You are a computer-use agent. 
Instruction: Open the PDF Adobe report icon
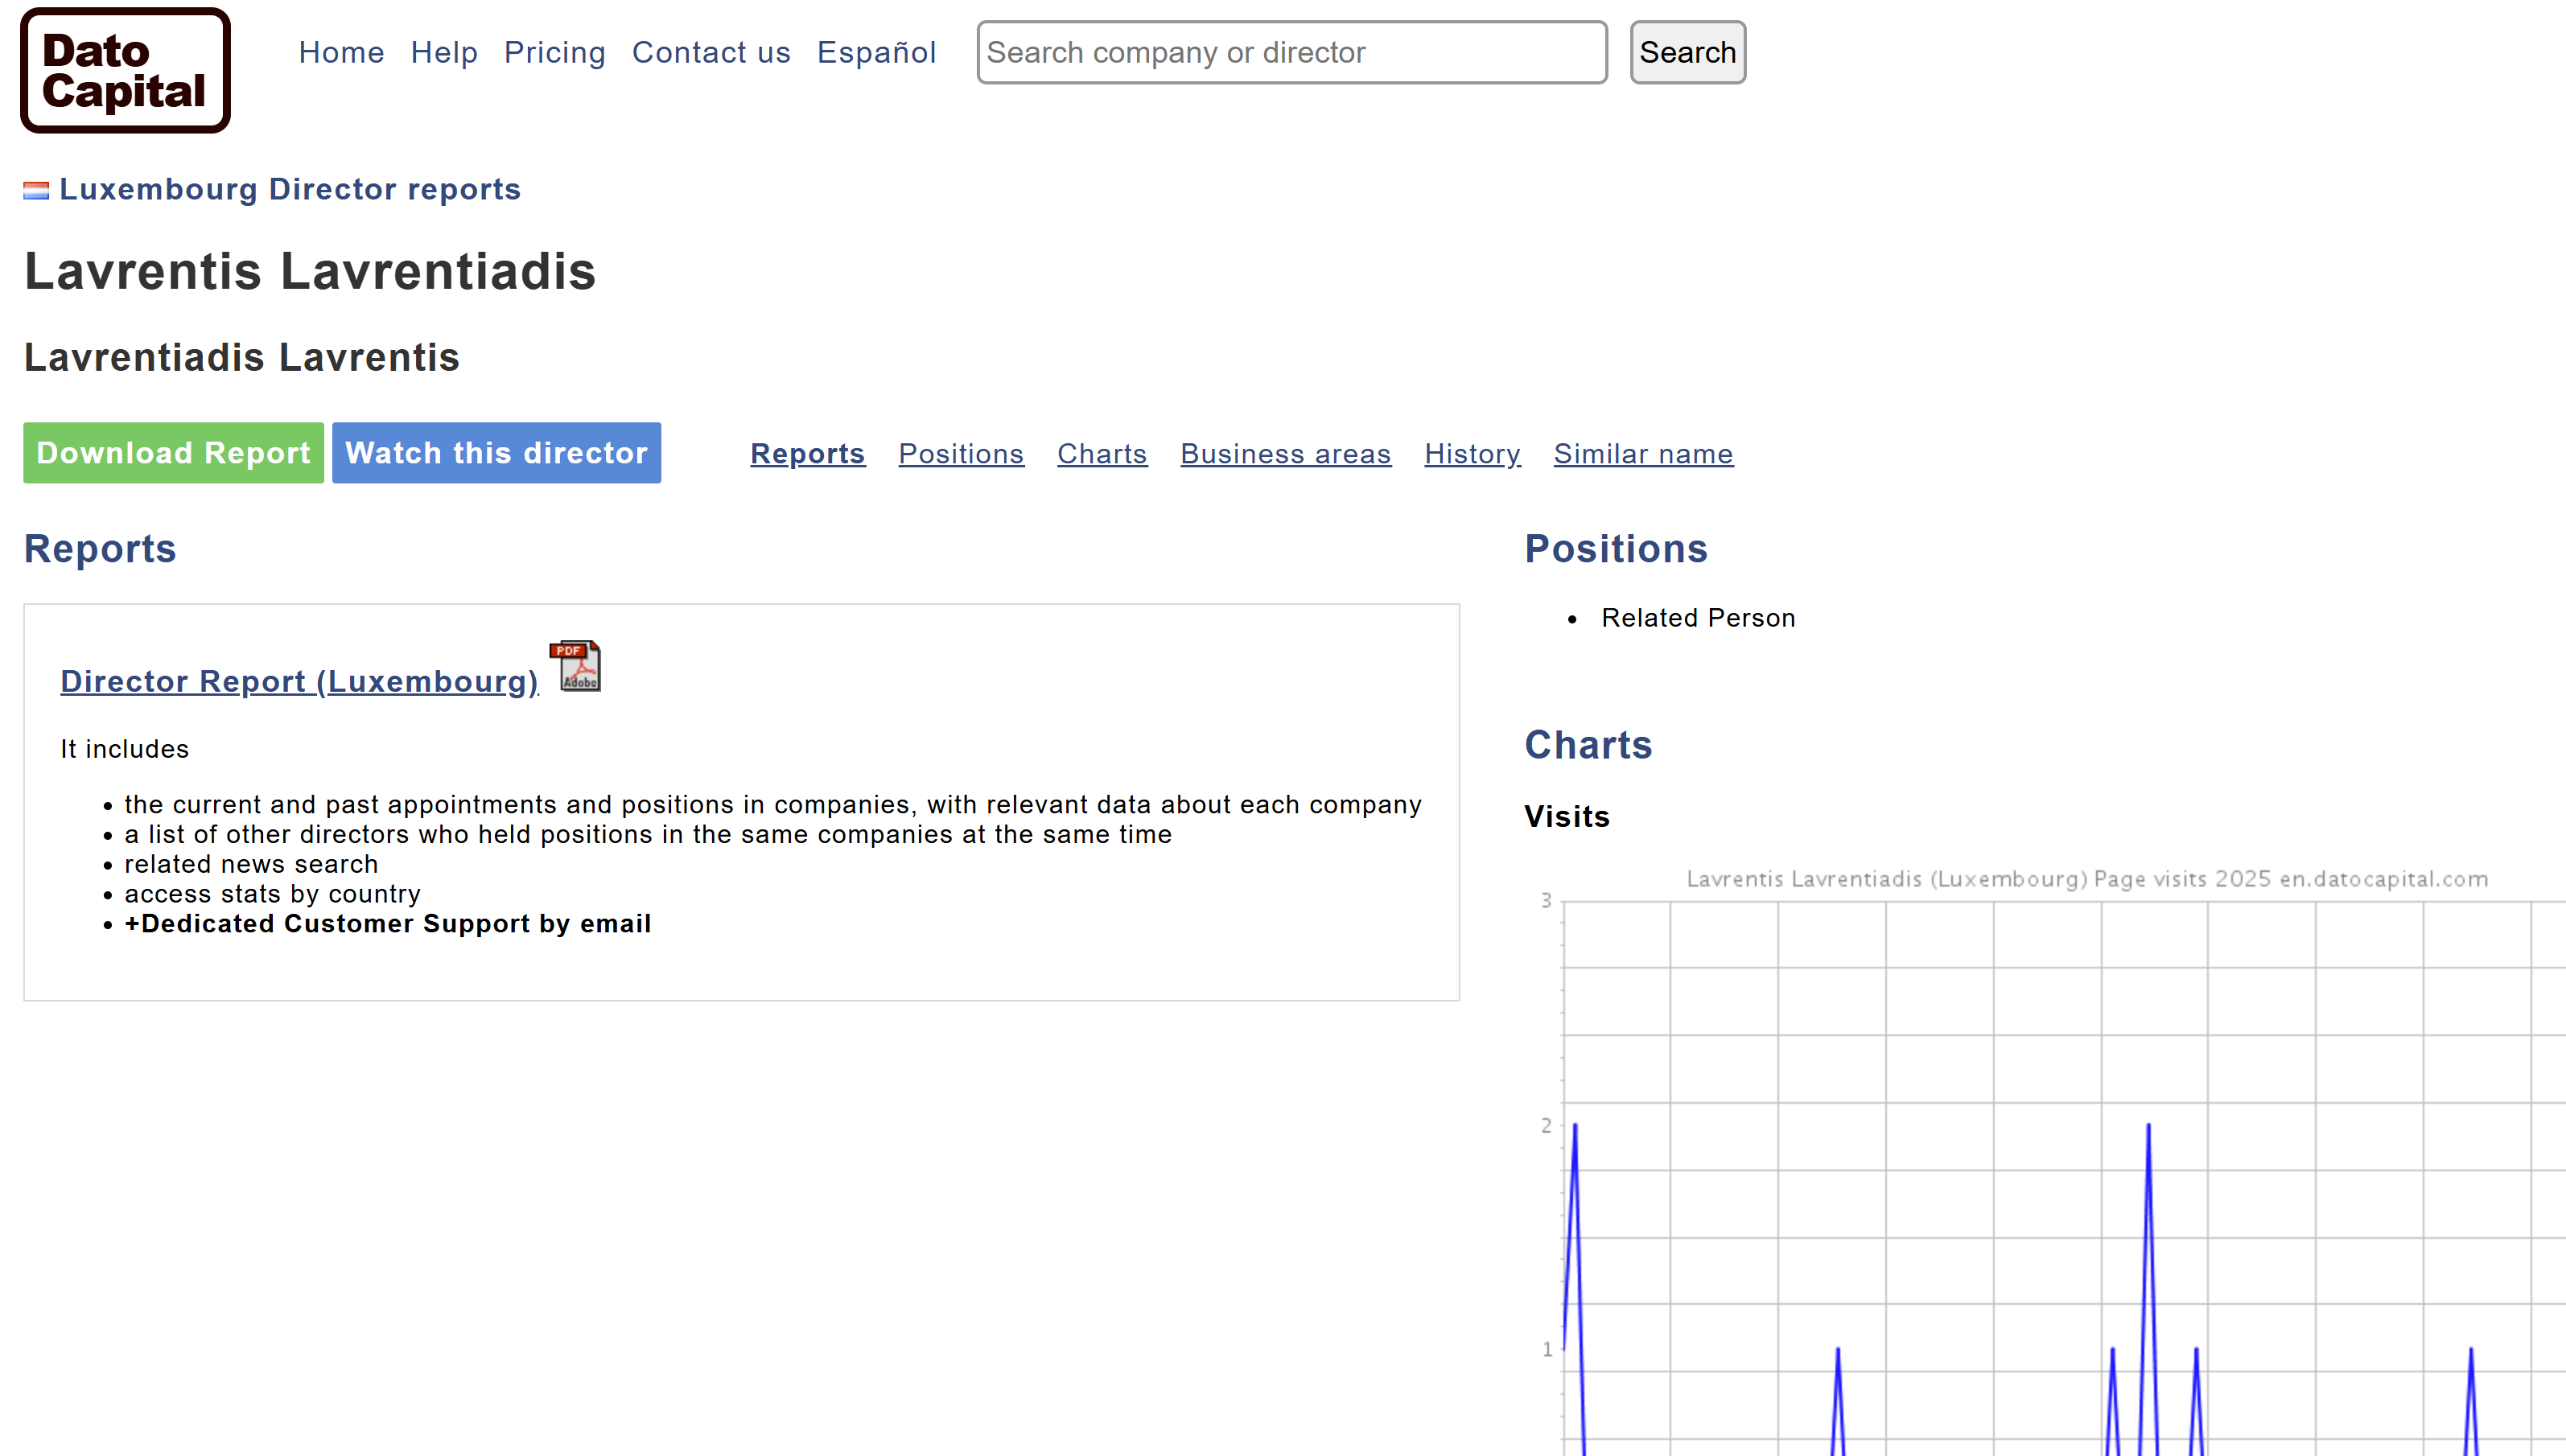[576, 666]
